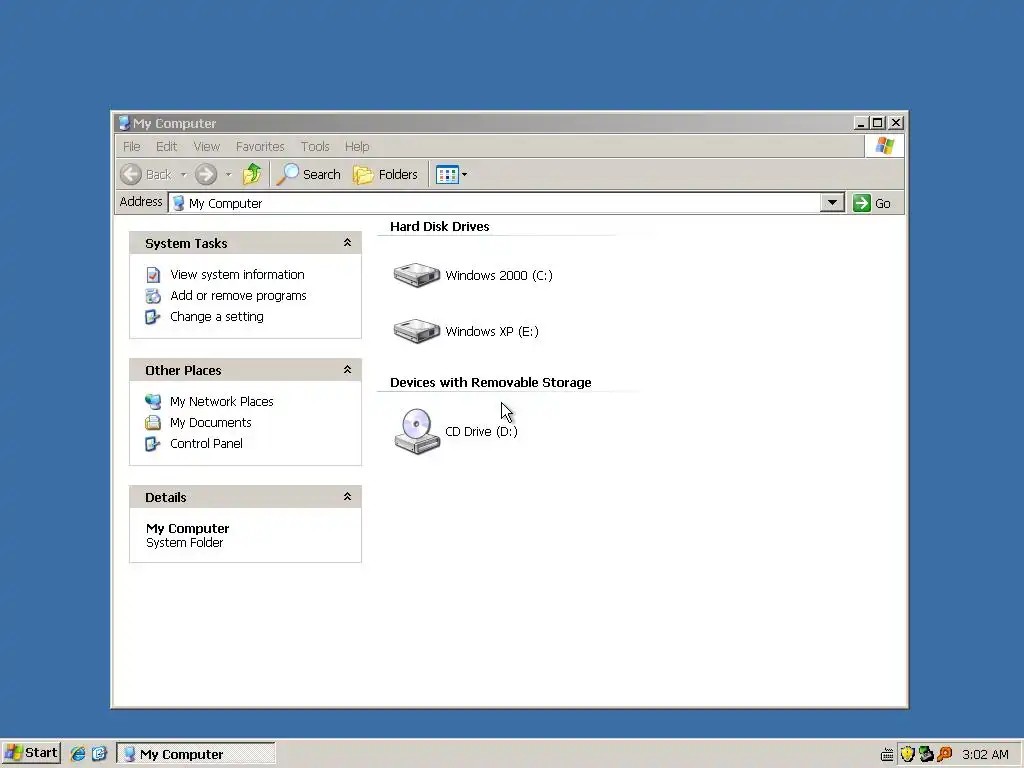The image size is (1024, 768).
Task: Go up one folder level icon
Action: tap(251, 174)
